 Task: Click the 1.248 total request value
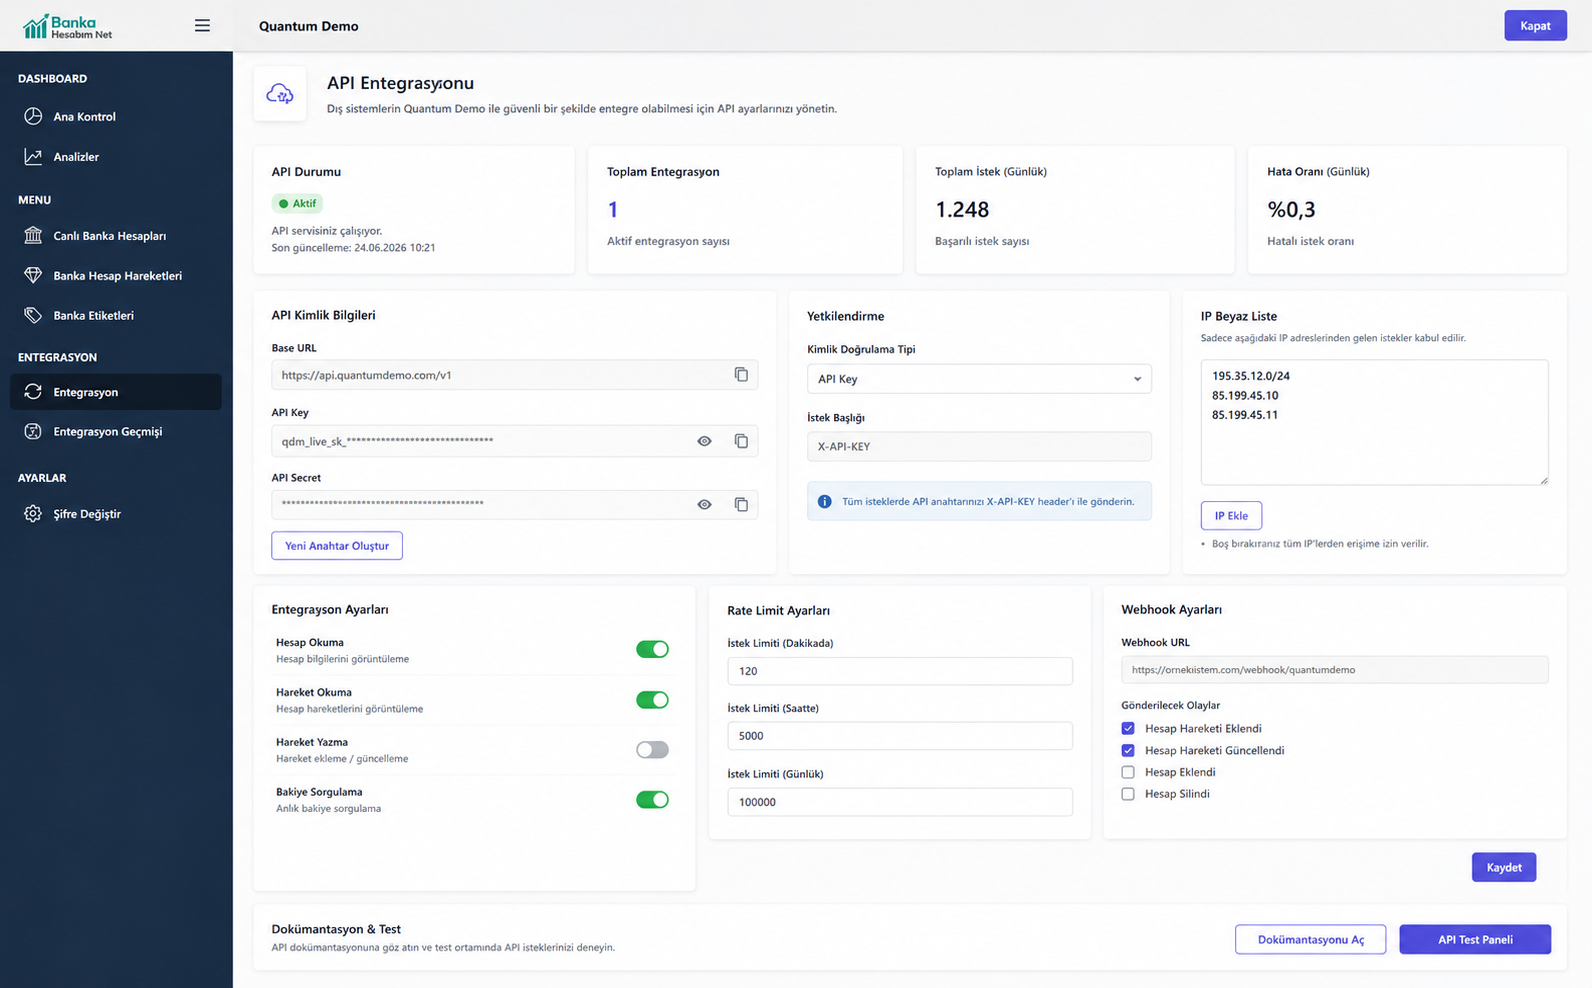(x=962, y=210)
